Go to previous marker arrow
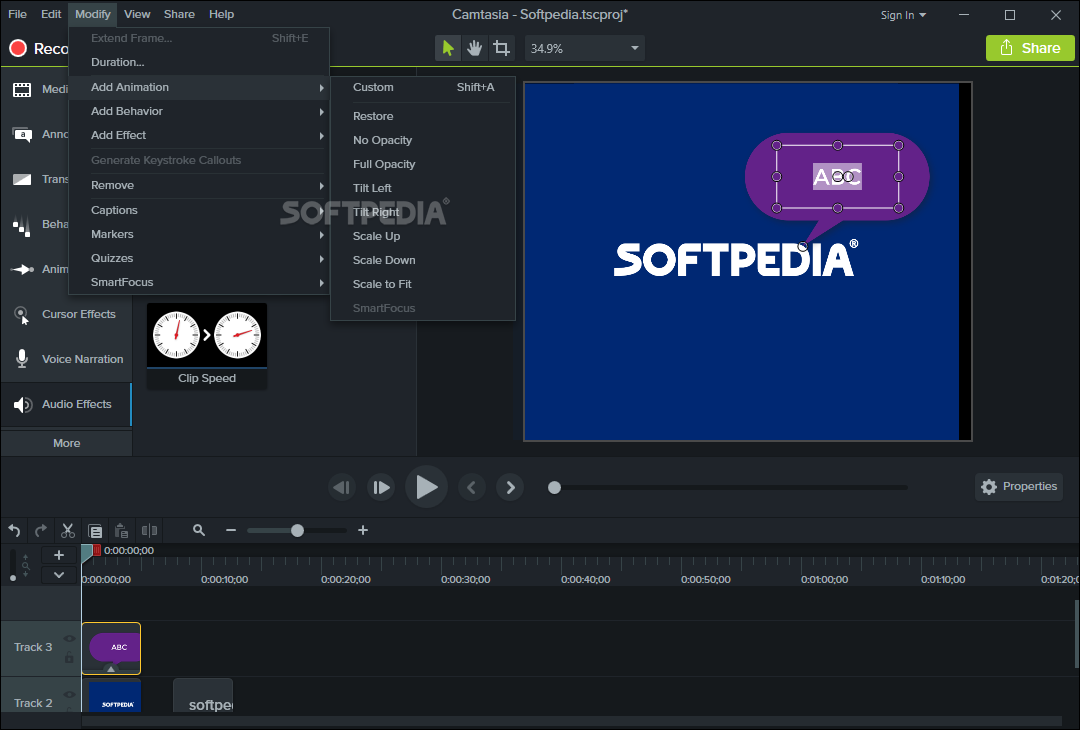This screenshot has height=730, width=1080. point(472,488)
